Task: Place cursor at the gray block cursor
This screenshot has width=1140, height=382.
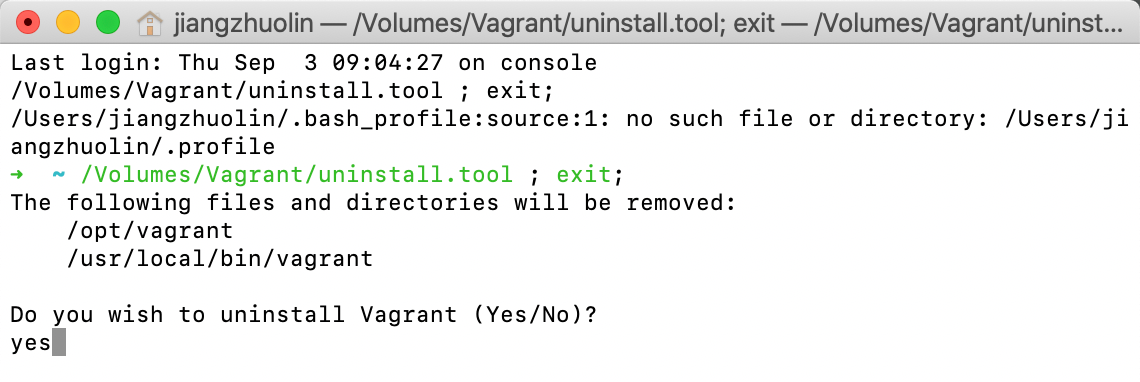Action: click(x=59, y=342)
